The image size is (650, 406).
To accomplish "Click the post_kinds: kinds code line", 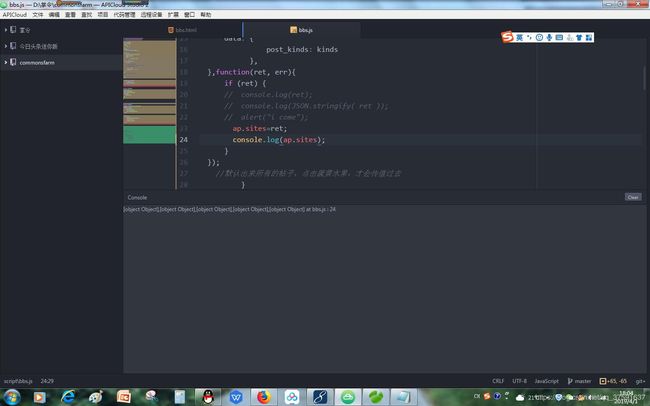I will click(x=302, y=49).
